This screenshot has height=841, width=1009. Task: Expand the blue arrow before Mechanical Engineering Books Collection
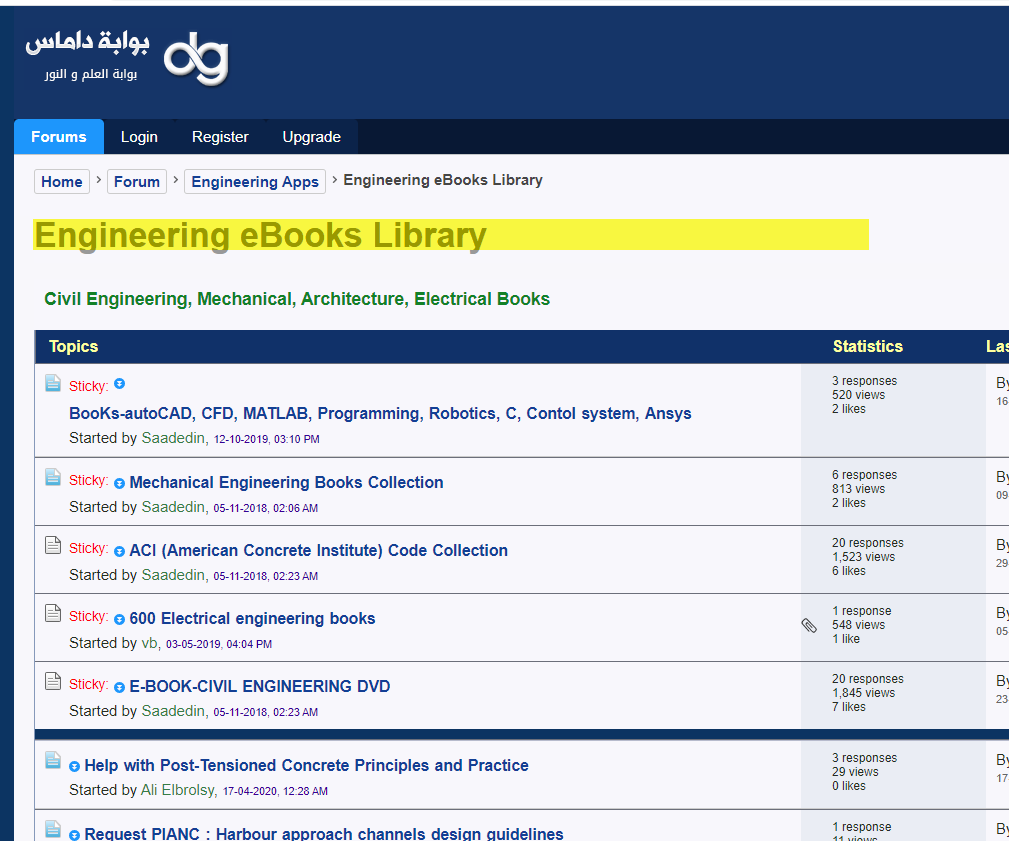pyautogui.click(x=120, y=483)
